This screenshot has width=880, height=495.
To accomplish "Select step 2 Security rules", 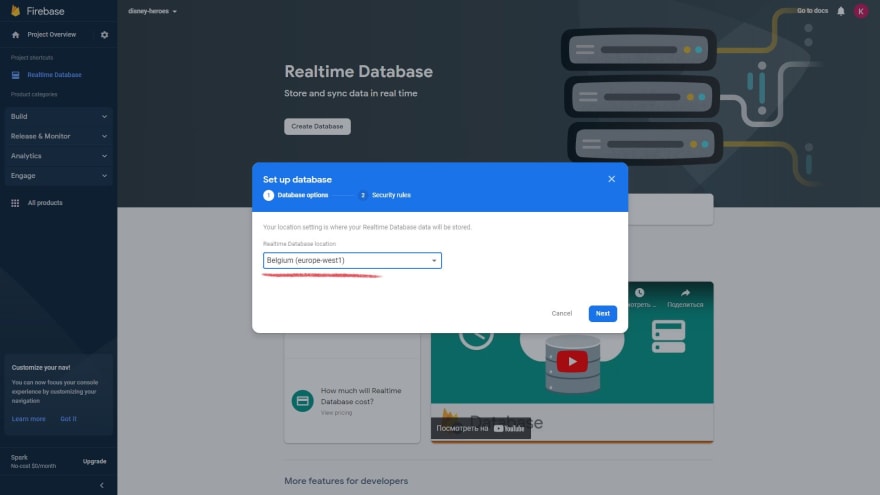I will 385,195.
